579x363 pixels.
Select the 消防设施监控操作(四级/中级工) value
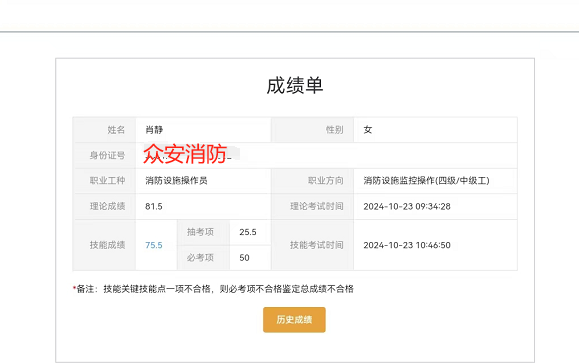[x=426, y=181]
